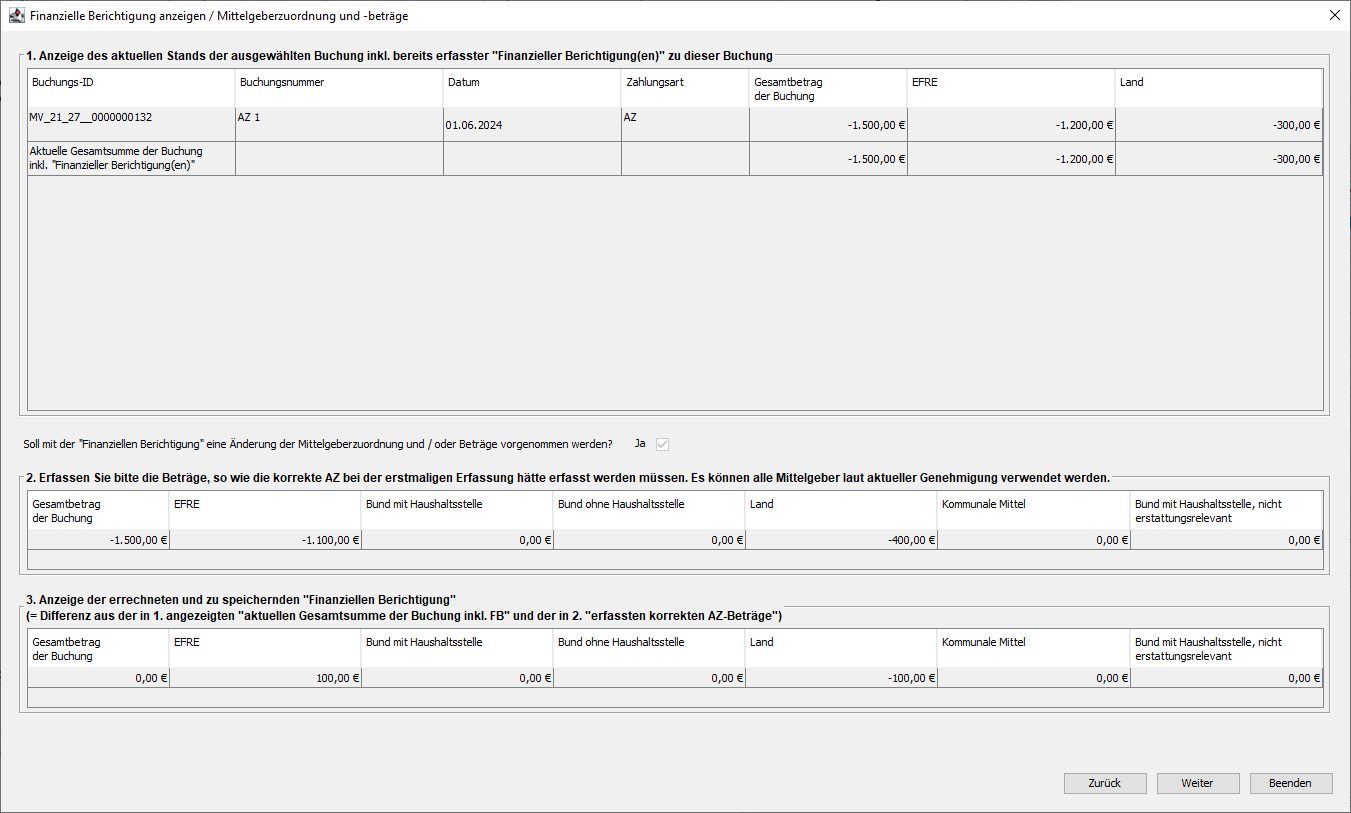Image resolution: width=1351 pixels, height=813 pixels.
Task: Select calculated Land -100,00 € in section 3
Action: (841, 678)
